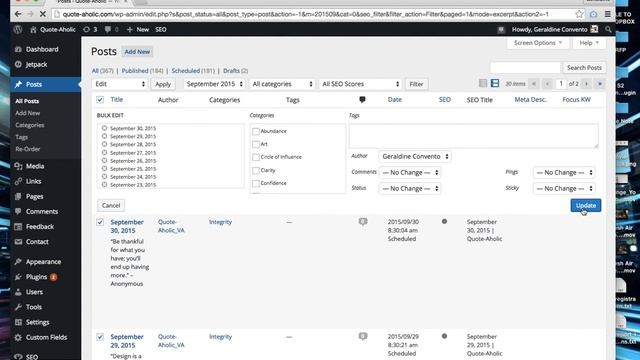Open the Comments No Change dropdown
This screenshot has width=640, height=360.
pos(410,172)
